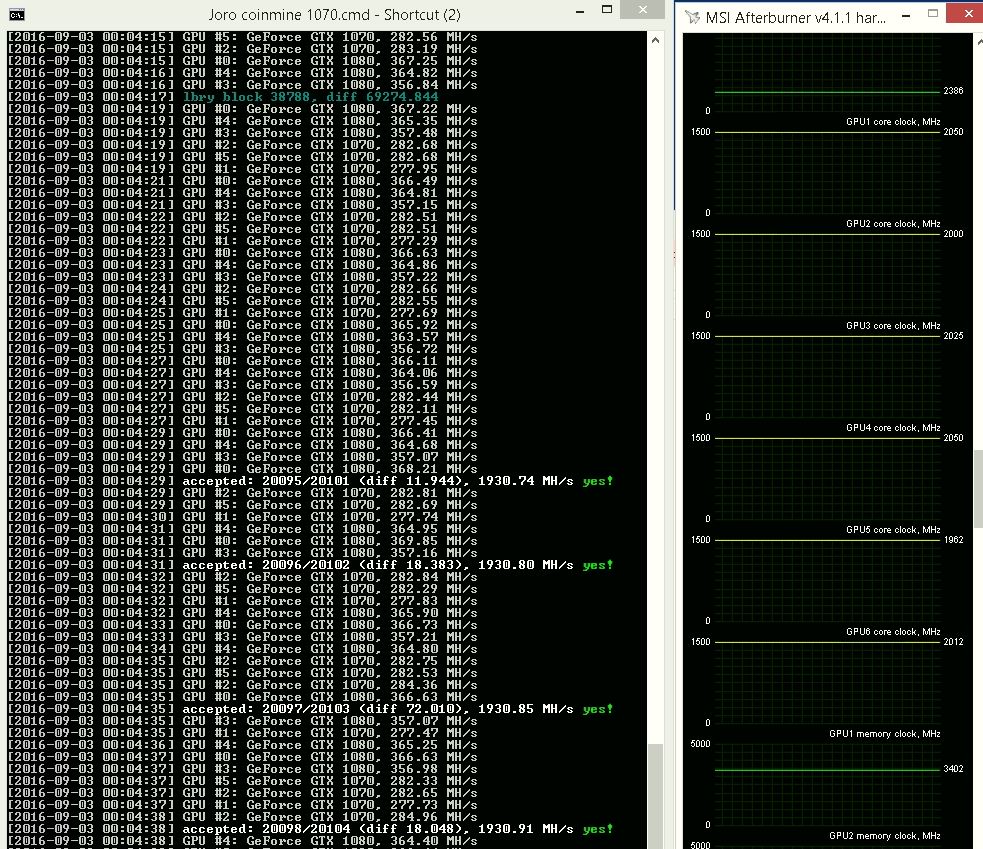Click the GPU #2 line reading 283.19 MH/s
The width and height of the screenshot is (983, 849).
tap(242, 49)
